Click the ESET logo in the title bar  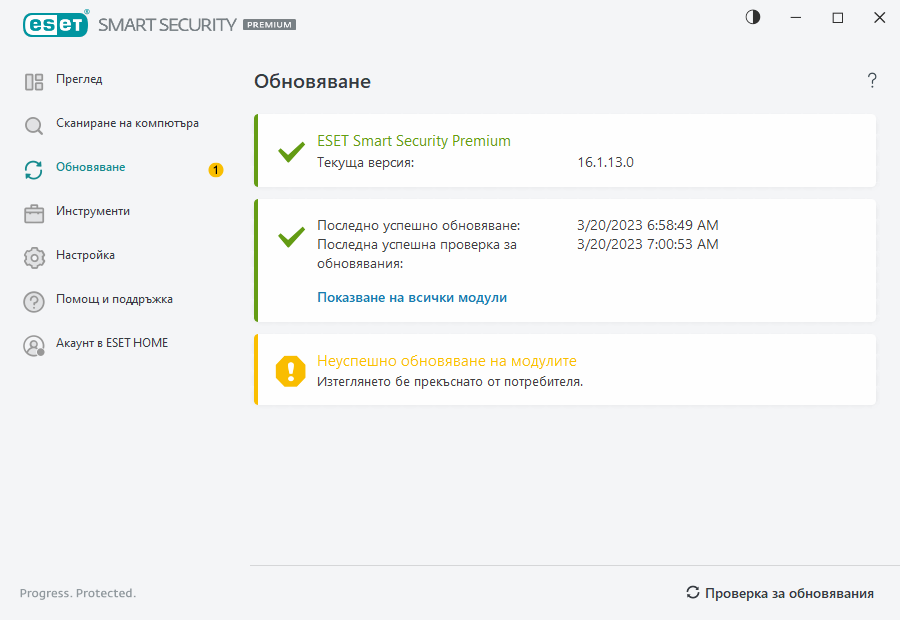(x=55, y=24)
